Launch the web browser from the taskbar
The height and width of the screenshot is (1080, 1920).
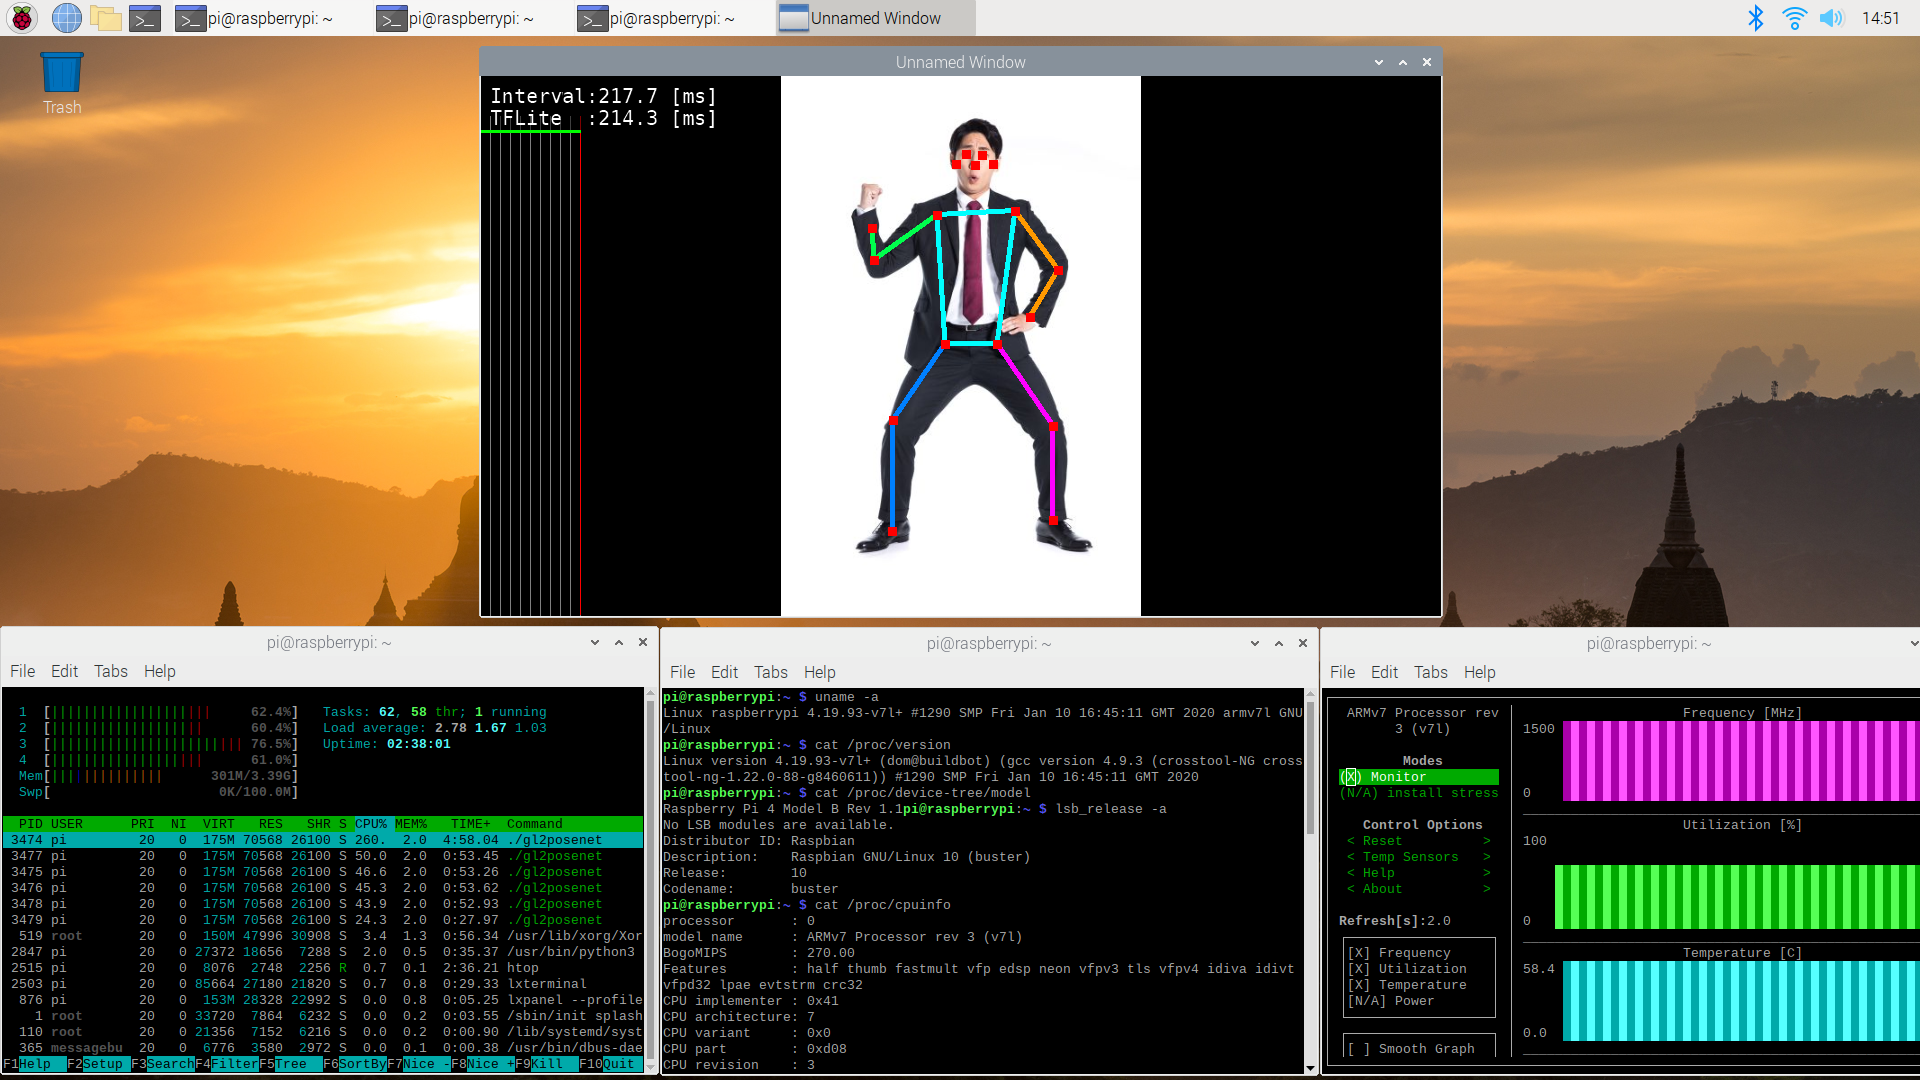66,17
